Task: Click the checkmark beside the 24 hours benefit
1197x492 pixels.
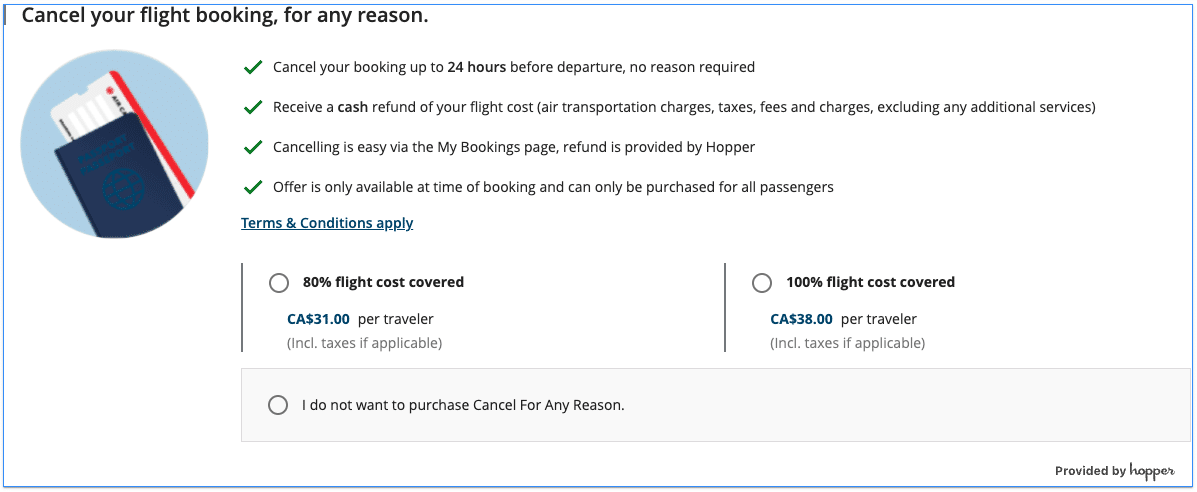Action: click(253, 68)
